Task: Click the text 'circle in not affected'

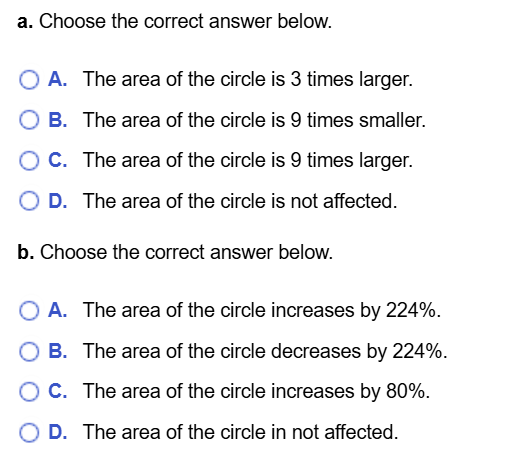Action: [x=309, y=432]
